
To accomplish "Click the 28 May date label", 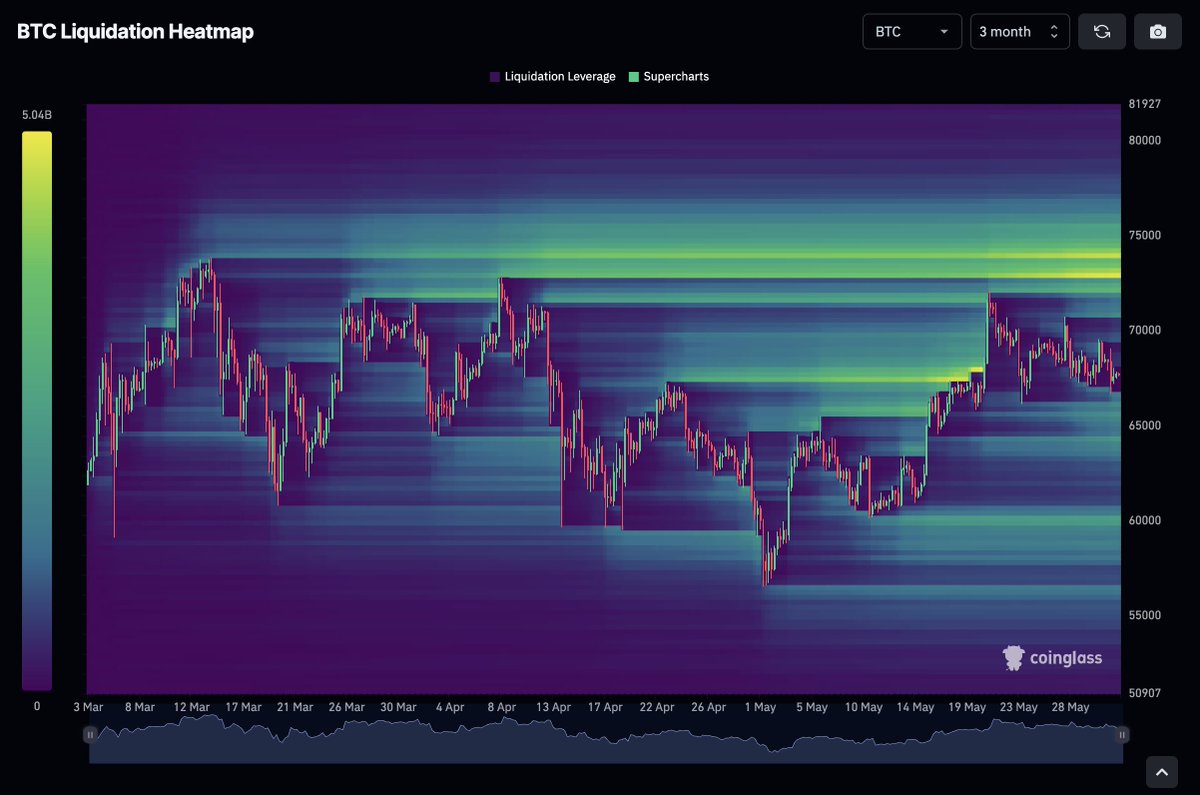I will click(x=1070, y=707).
